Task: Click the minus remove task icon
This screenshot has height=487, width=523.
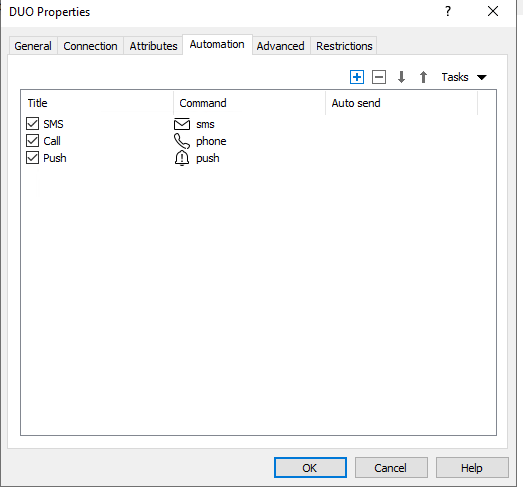Action: (x=379, y=77)
